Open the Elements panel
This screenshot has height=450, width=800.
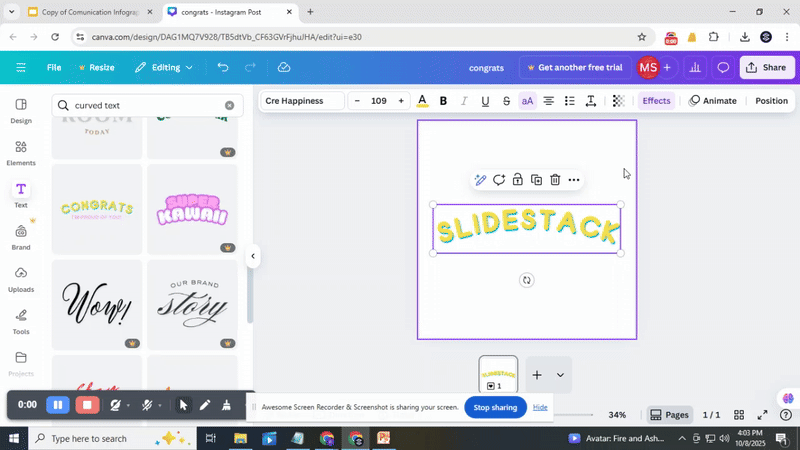(x=21, y=151)
